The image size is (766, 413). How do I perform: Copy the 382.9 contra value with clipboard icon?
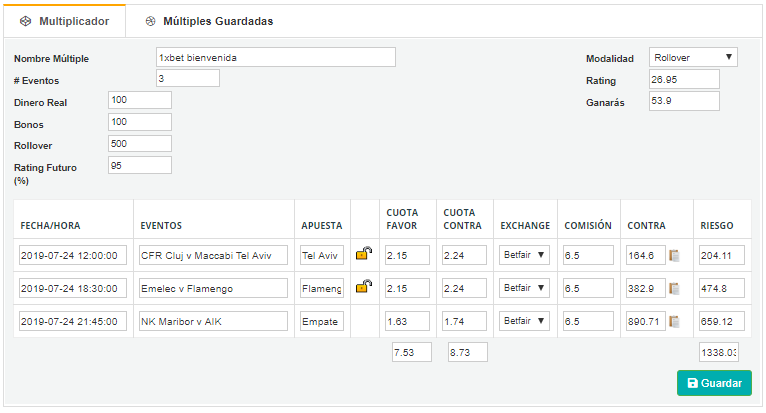[x=674, y=288]
